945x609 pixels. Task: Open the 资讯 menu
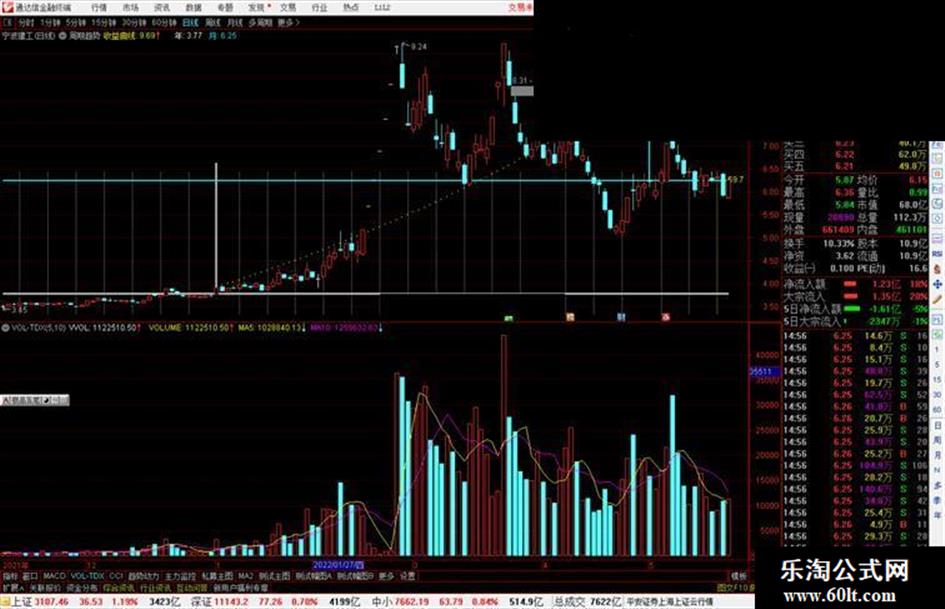162,8
